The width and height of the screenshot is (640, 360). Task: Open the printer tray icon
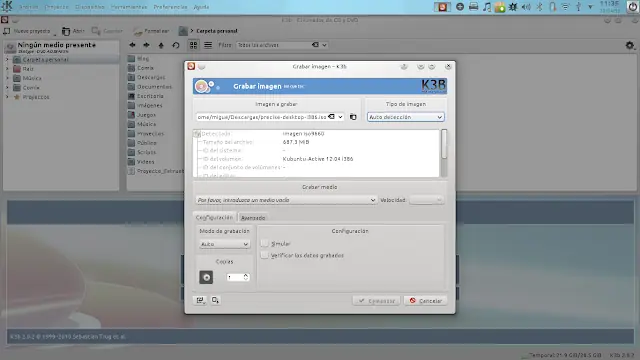click(473, 7)
